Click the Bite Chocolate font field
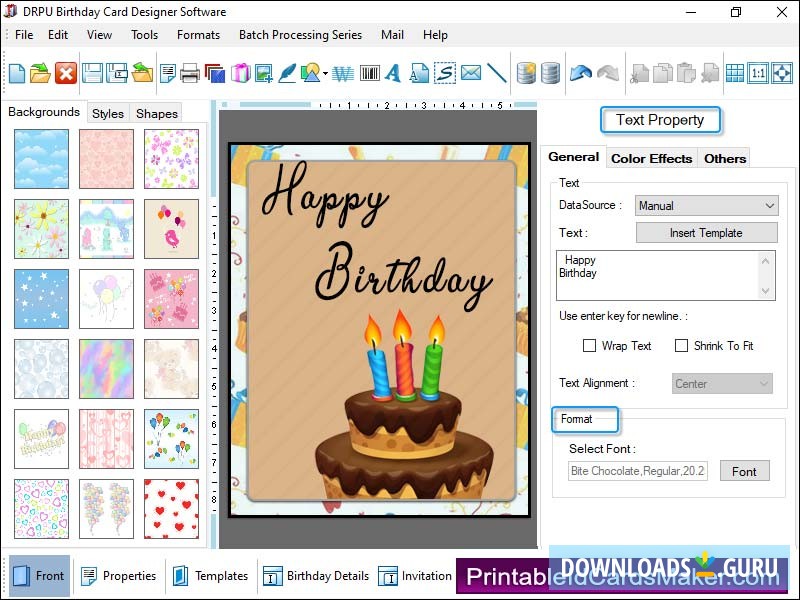This screenshot has height=600, width=800. click(638, 471)
